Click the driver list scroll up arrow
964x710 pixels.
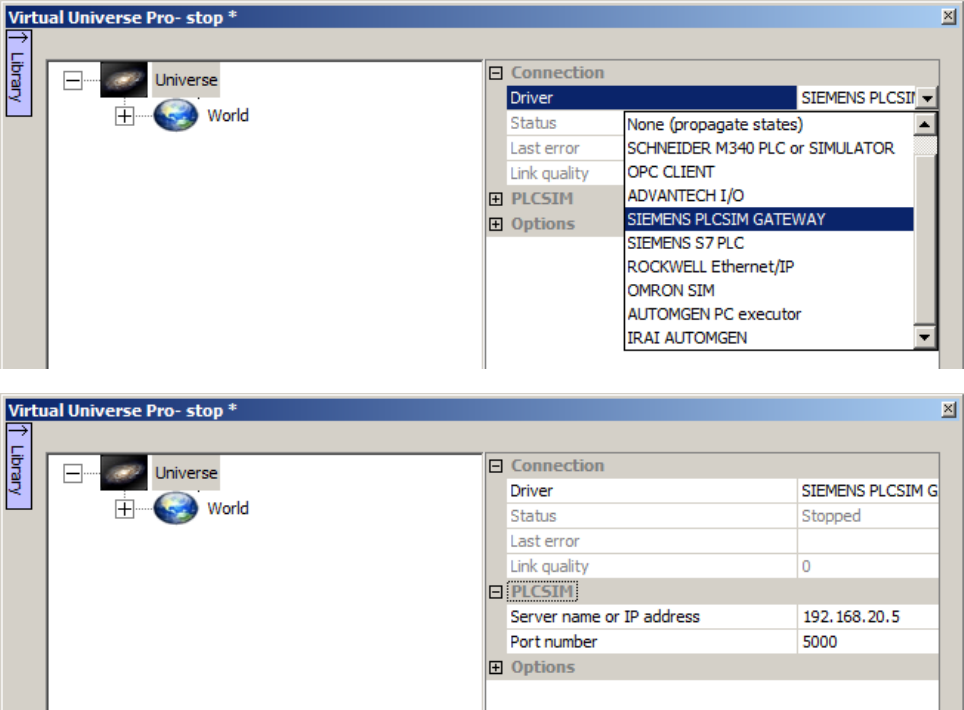click(925, 124)
